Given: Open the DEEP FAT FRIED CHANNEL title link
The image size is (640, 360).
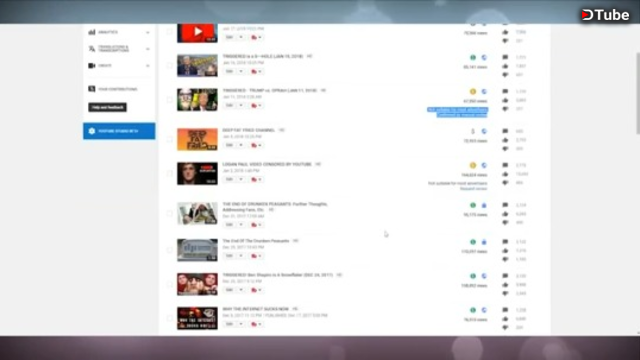Looking at the screenshot, I should pos(249,130).
